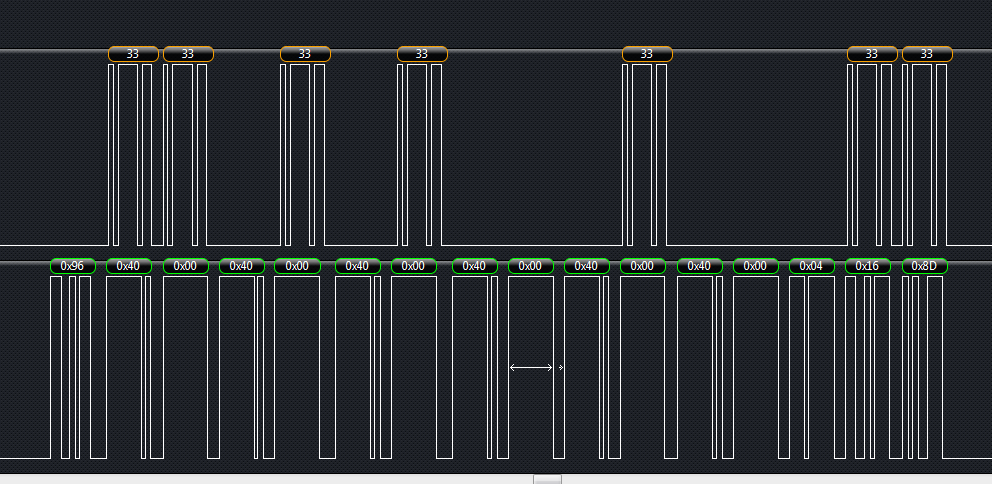This screenshot has width=992, height=484.
Task: Click the horizontal scrollbar thumb at bottom
Action: pyautogui.click(x=548, y=480)
